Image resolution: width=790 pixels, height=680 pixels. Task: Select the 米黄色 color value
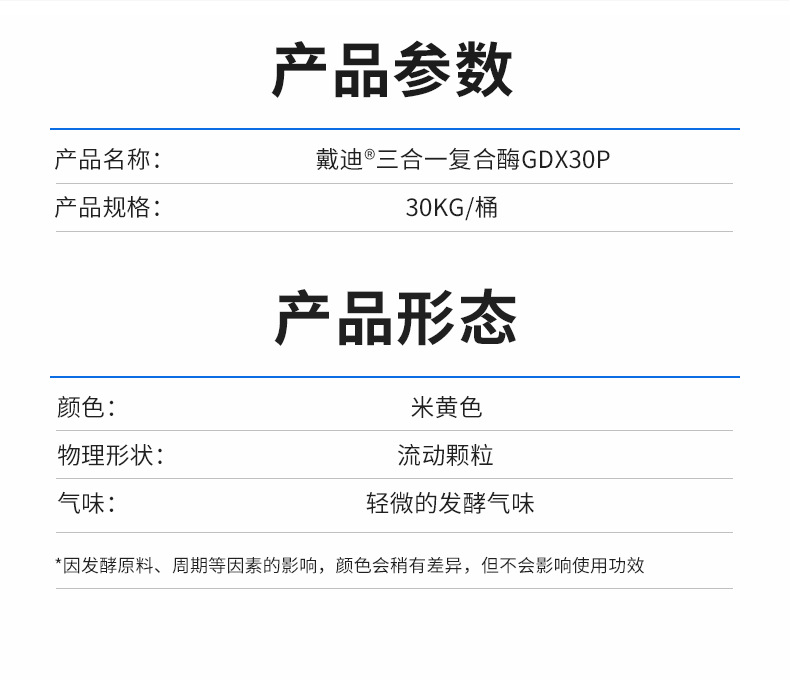[446, 407]
